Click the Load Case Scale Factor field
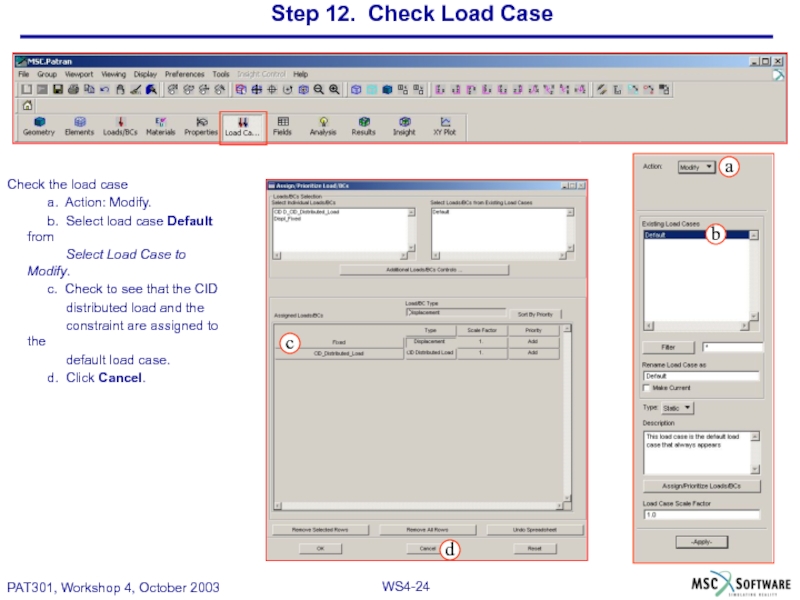Viewport: 800px width, 600px height. (x=701, y=515)
